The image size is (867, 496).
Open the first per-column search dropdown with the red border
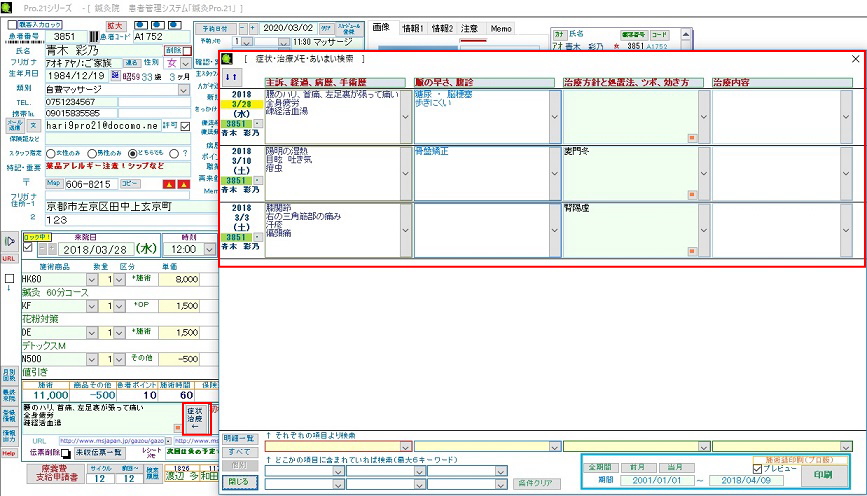point(406,446)
